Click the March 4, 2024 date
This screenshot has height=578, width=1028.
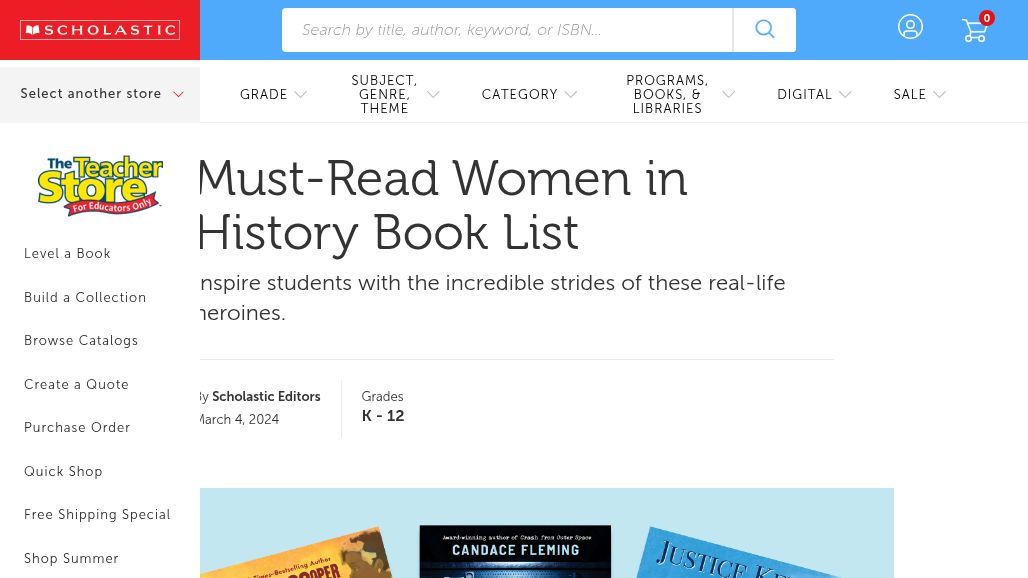pyautogui.click(x=240, y=419)
